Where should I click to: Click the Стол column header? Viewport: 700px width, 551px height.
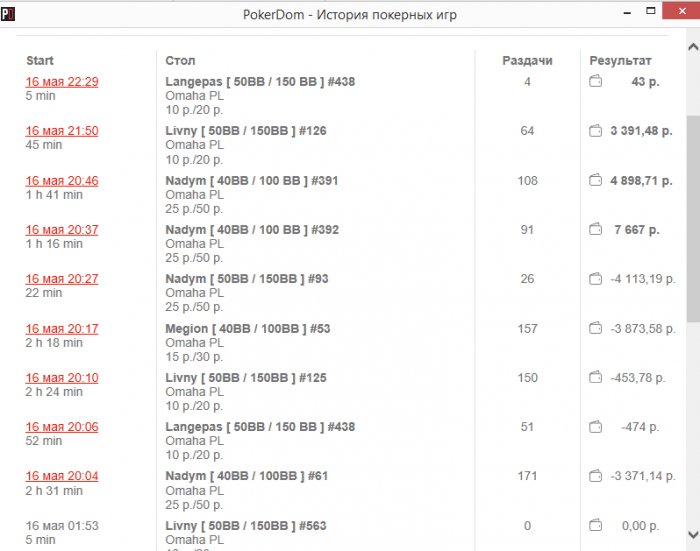(180, 61)
